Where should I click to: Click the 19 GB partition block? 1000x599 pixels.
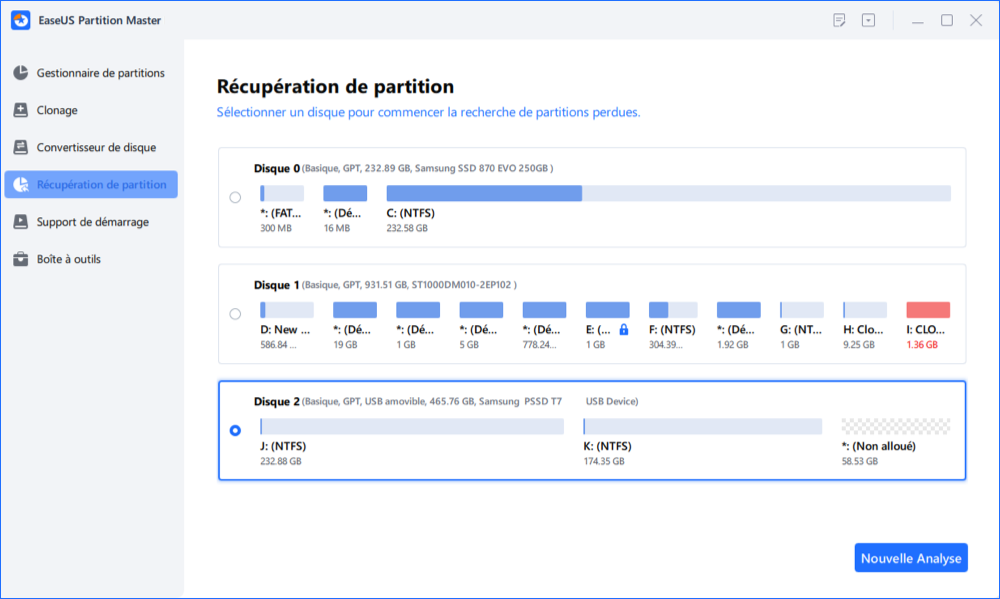tap(355, 310)
